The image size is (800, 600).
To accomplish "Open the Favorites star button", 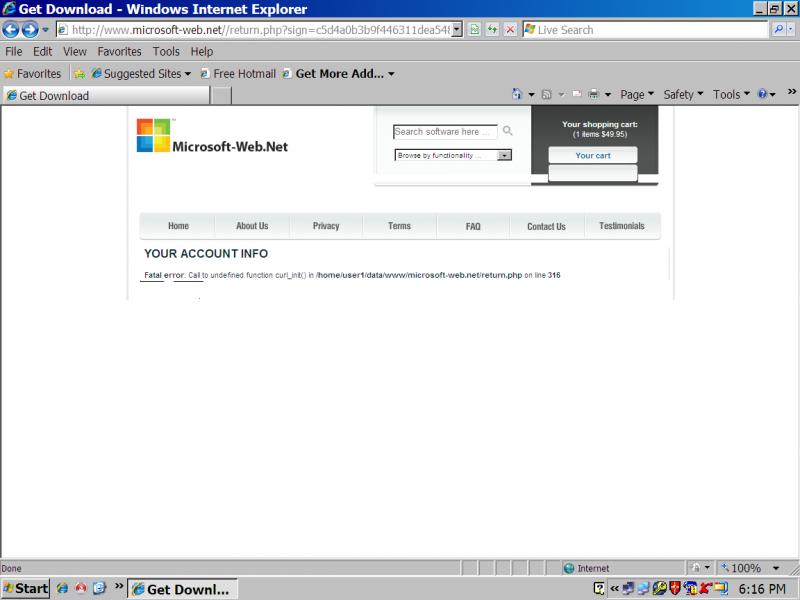I will [x=32, y=74].
